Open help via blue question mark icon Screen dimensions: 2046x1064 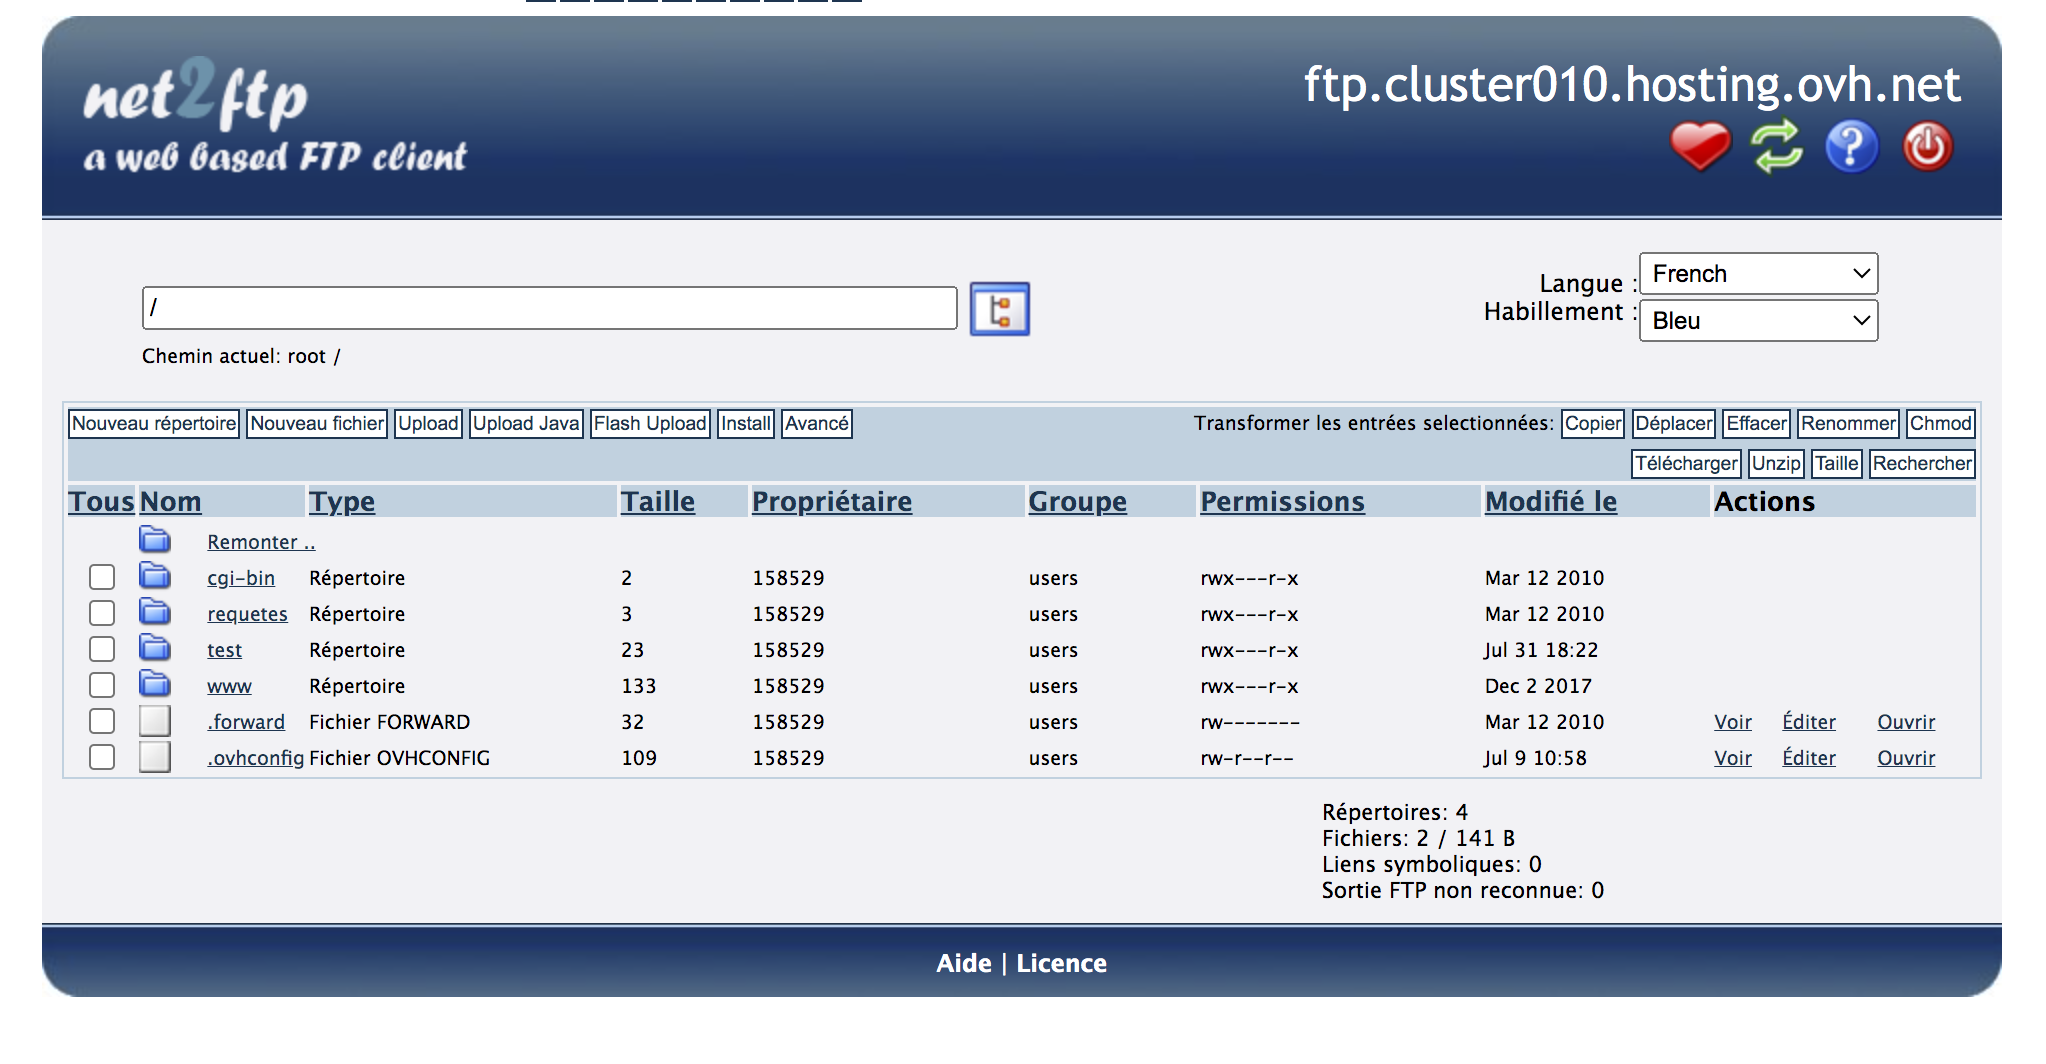pyautogui.click(x=1851, y=147)
